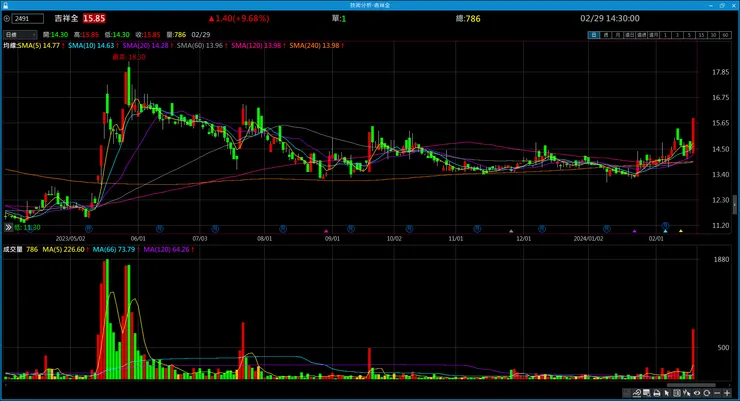
Task: Switch to the 月 (monthly) timeframe
Action: (x=617, y=35)
